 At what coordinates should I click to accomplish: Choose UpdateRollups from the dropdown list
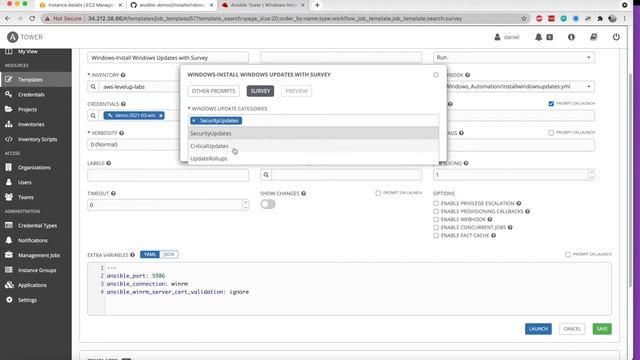coord(313,158)
